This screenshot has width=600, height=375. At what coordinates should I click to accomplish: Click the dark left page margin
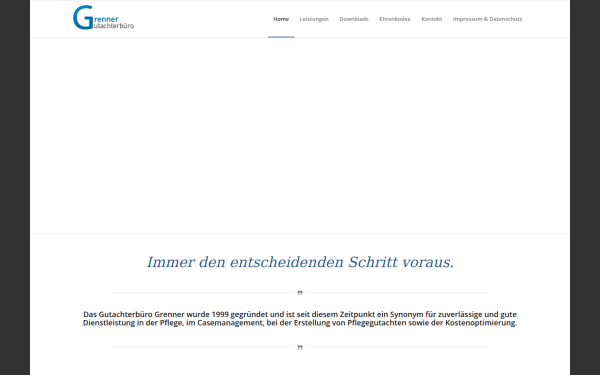coord(15,188)
